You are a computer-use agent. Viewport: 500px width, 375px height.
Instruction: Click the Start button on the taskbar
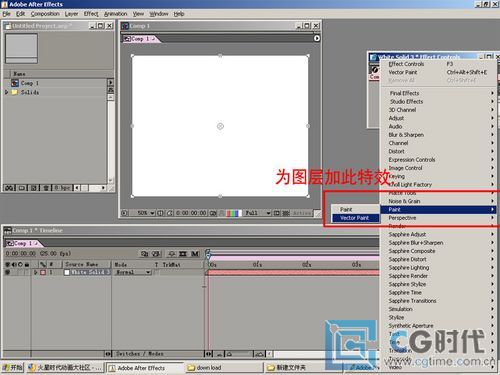12,367
